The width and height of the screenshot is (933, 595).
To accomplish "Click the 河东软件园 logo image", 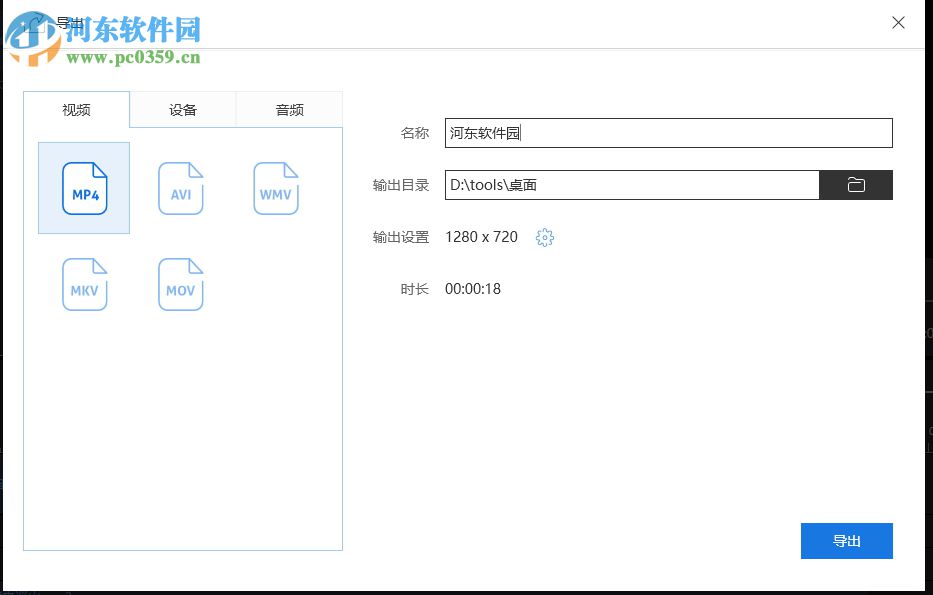I will pos(37,35).
